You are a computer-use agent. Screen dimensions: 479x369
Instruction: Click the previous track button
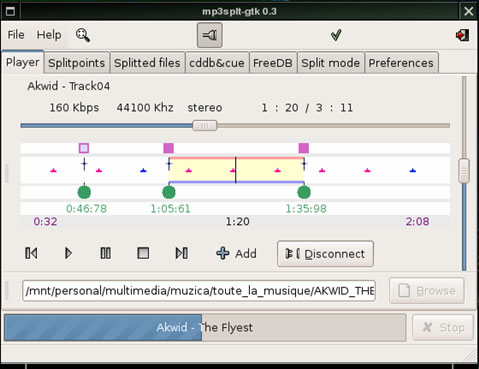pyautogui.click(x=31, y=253)
